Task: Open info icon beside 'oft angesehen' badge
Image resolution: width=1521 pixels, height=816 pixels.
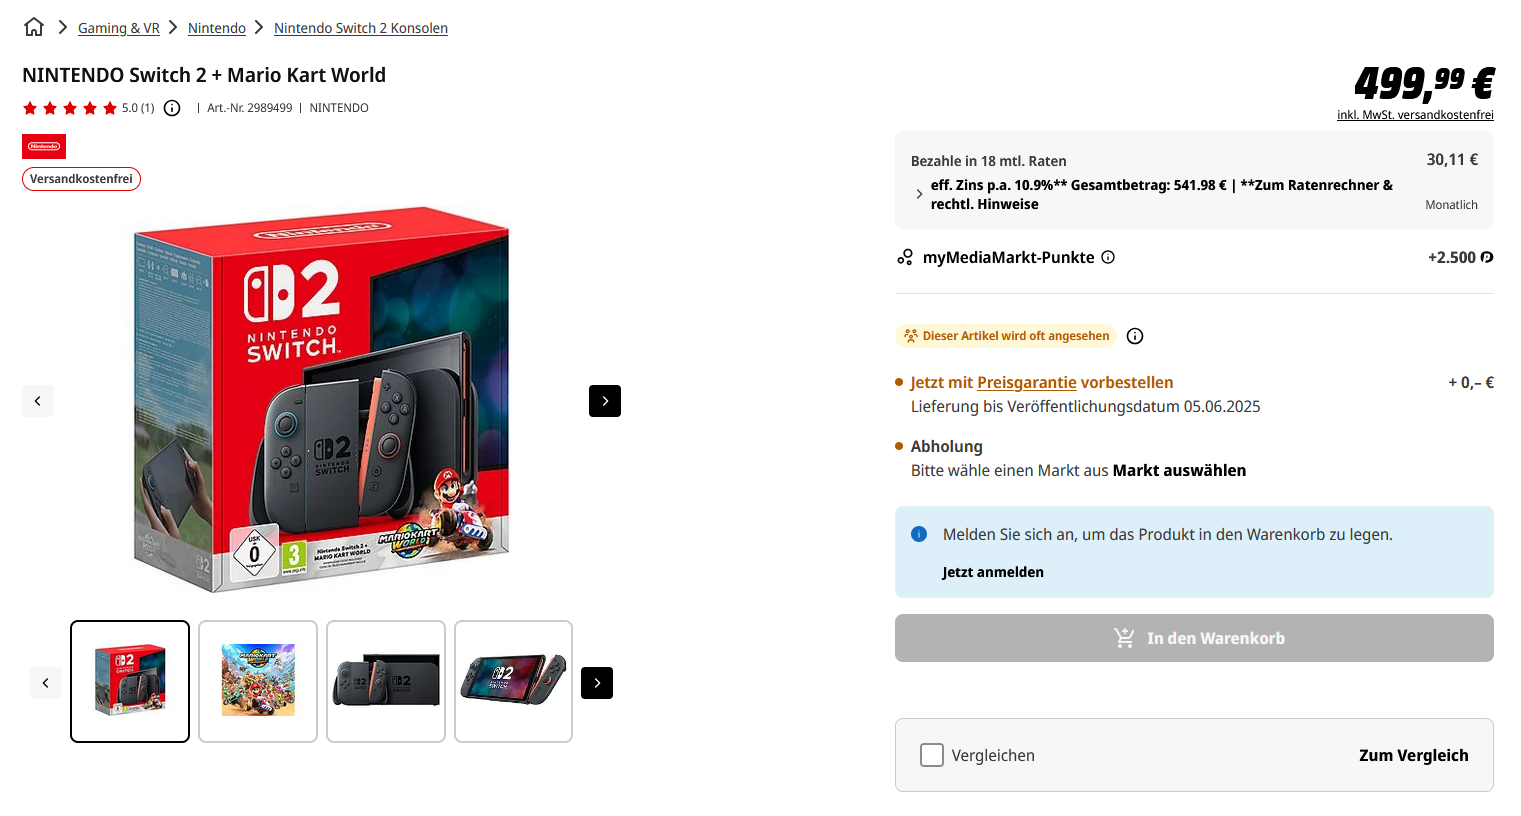Action: point(1135,336)
